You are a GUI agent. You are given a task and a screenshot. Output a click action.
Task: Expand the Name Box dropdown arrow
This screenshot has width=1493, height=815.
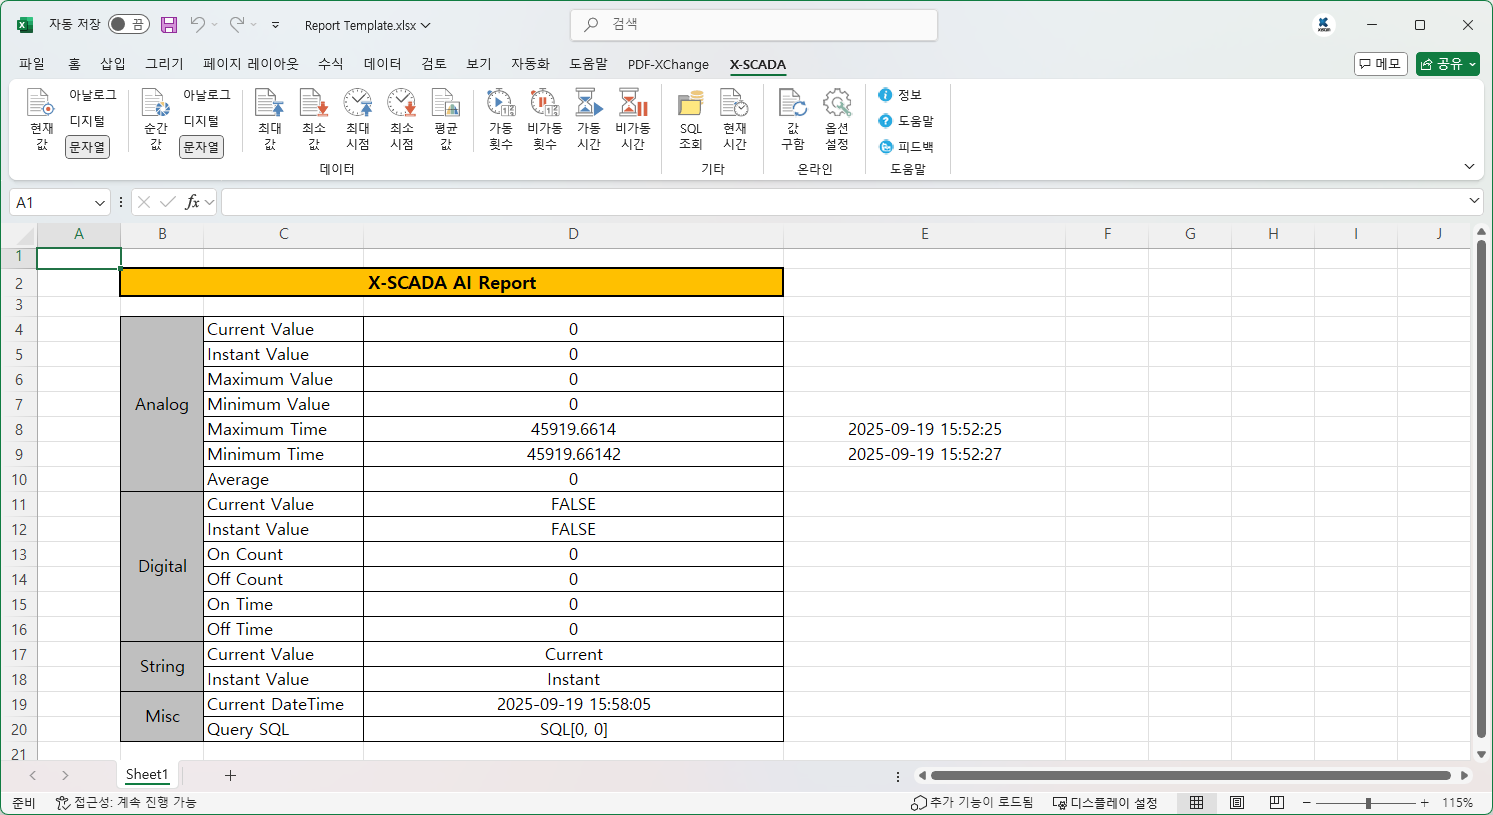pos(100,203)
